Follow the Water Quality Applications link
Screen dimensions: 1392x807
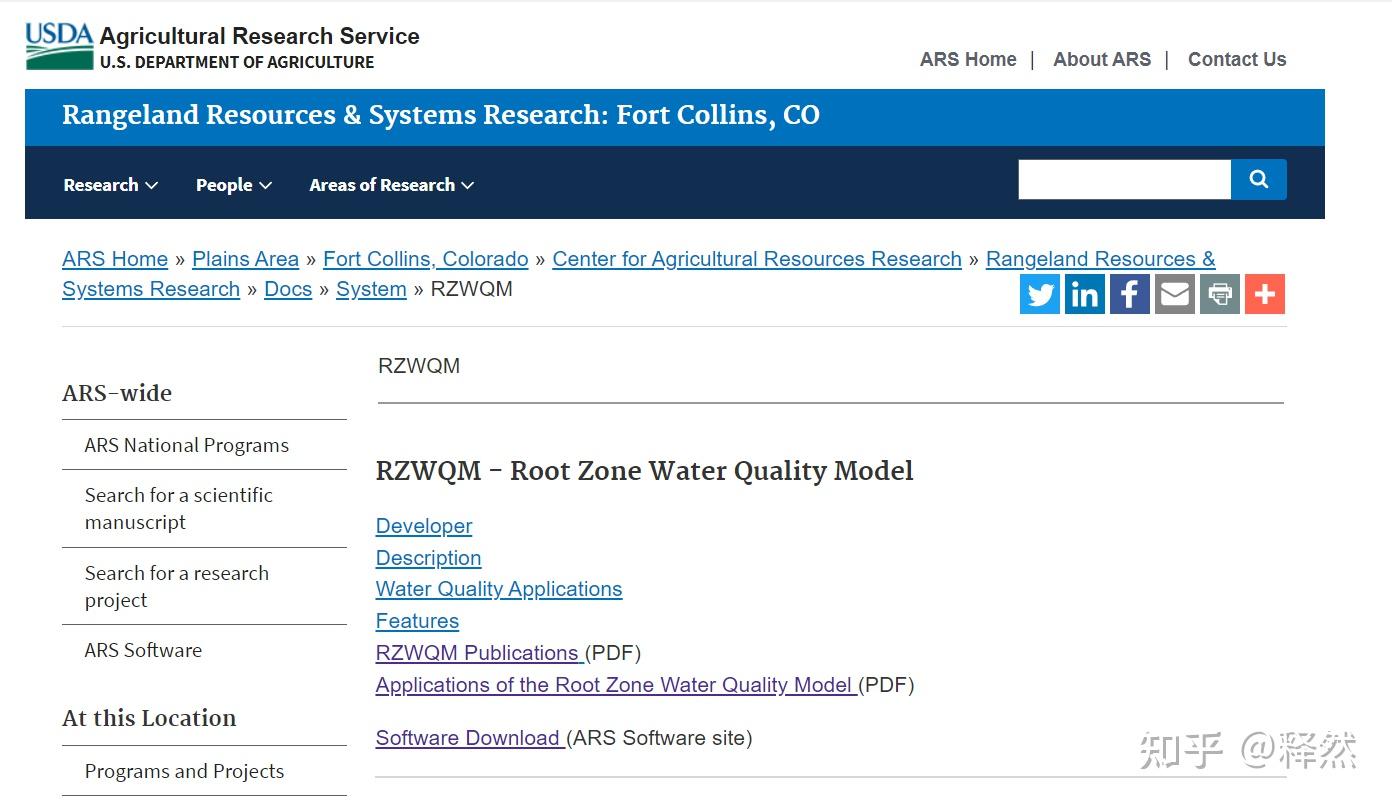click(499, 589)
